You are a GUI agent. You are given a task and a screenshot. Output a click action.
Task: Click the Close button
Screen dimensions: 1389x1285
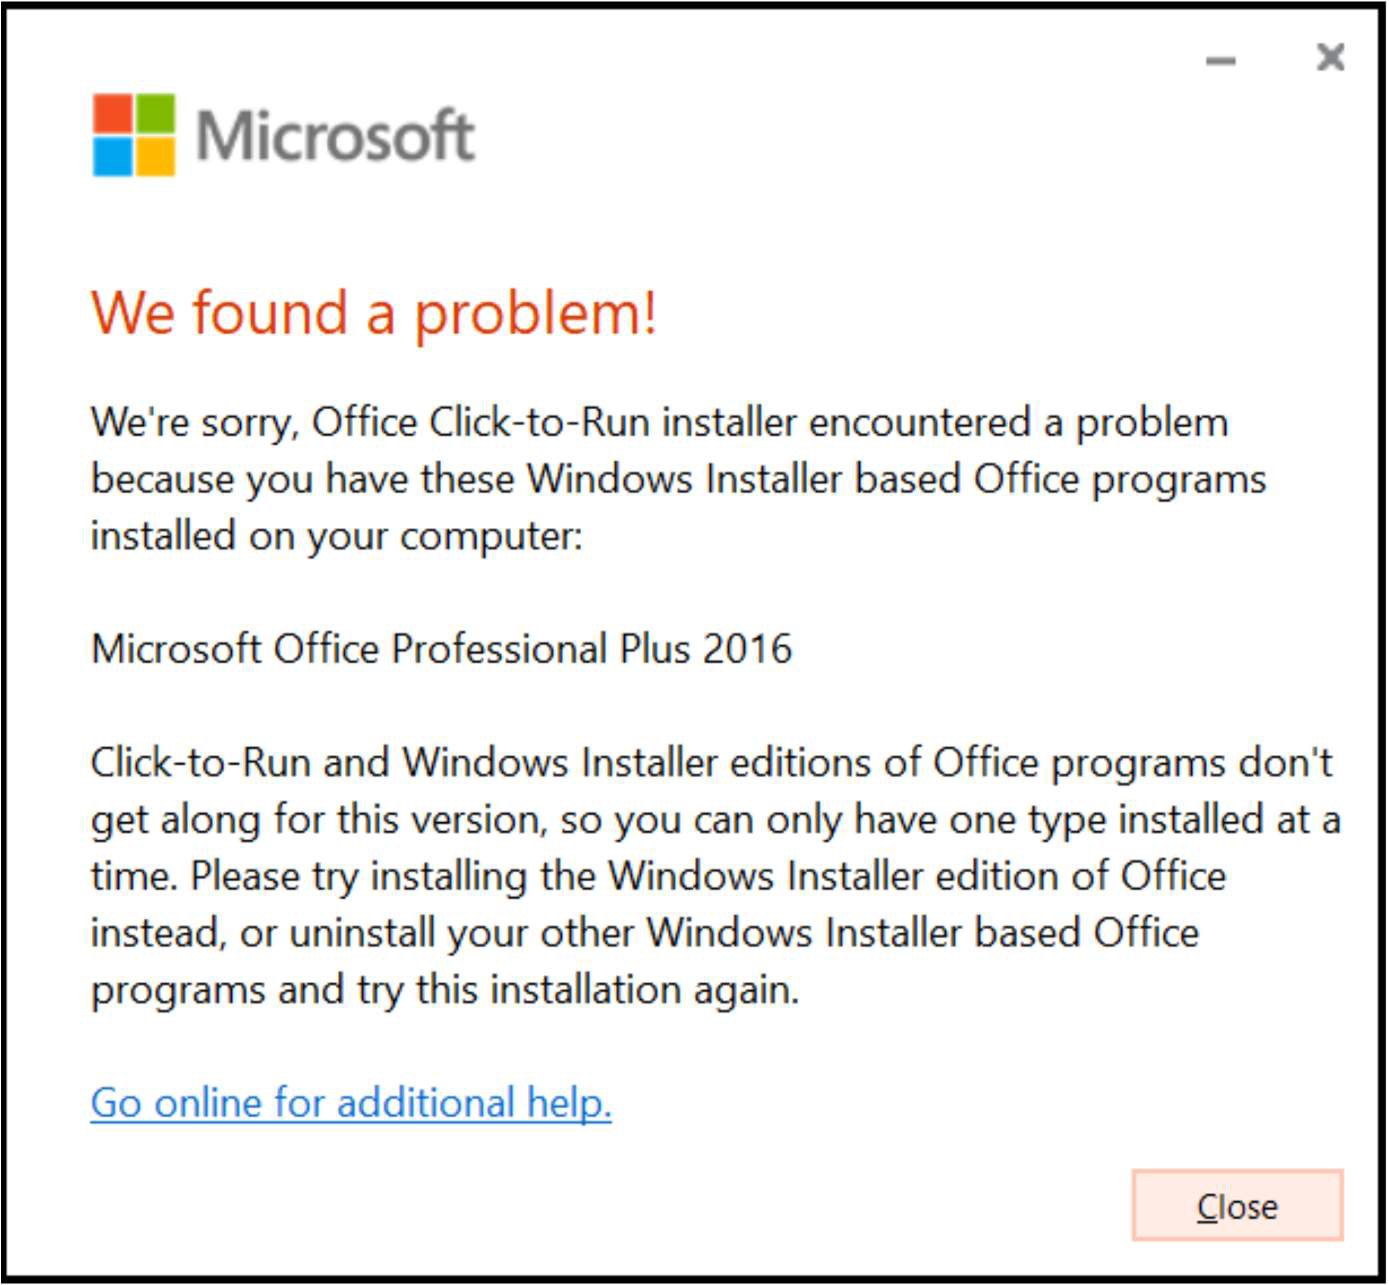click(x=1237, y=1205)
